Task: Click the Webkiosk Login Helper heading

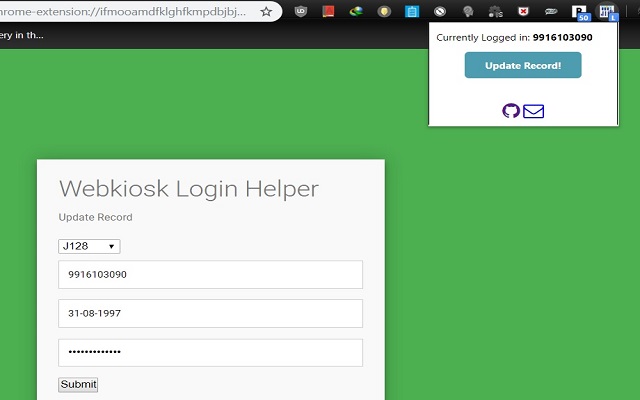Action: tap(189, 189)
